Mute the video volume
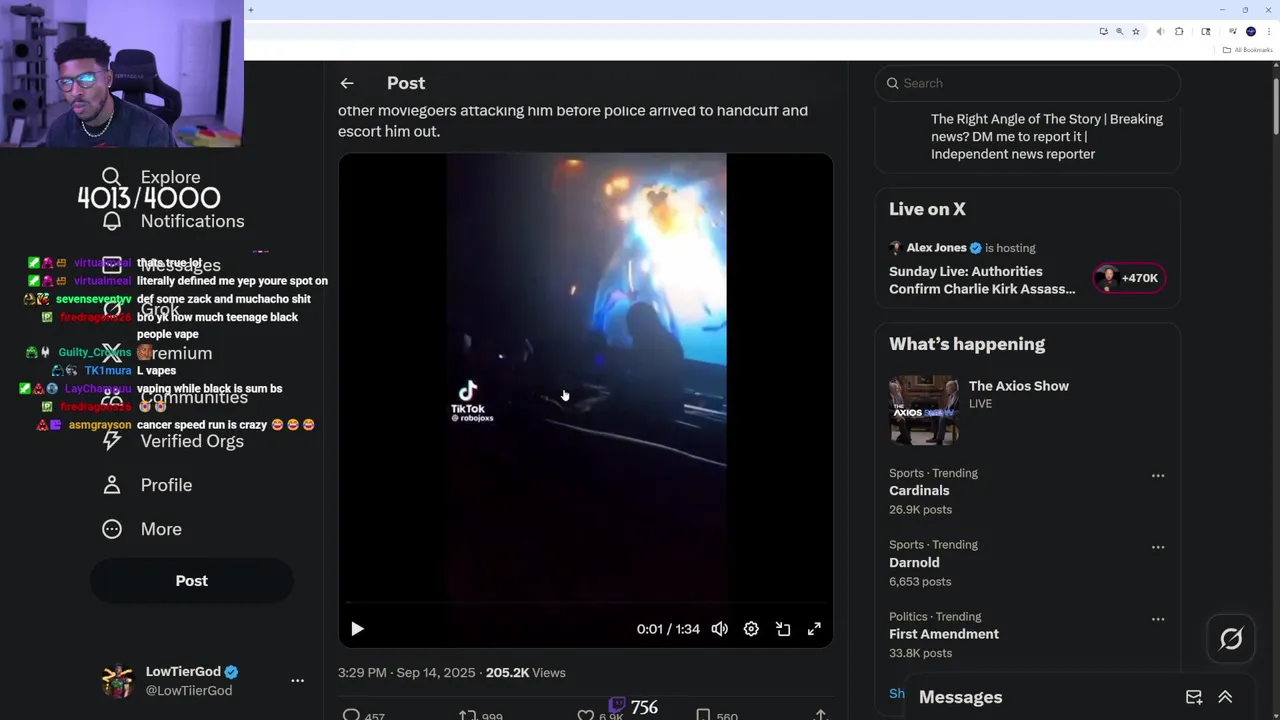This screenshot has height=720, width=1280. [719, 629]
